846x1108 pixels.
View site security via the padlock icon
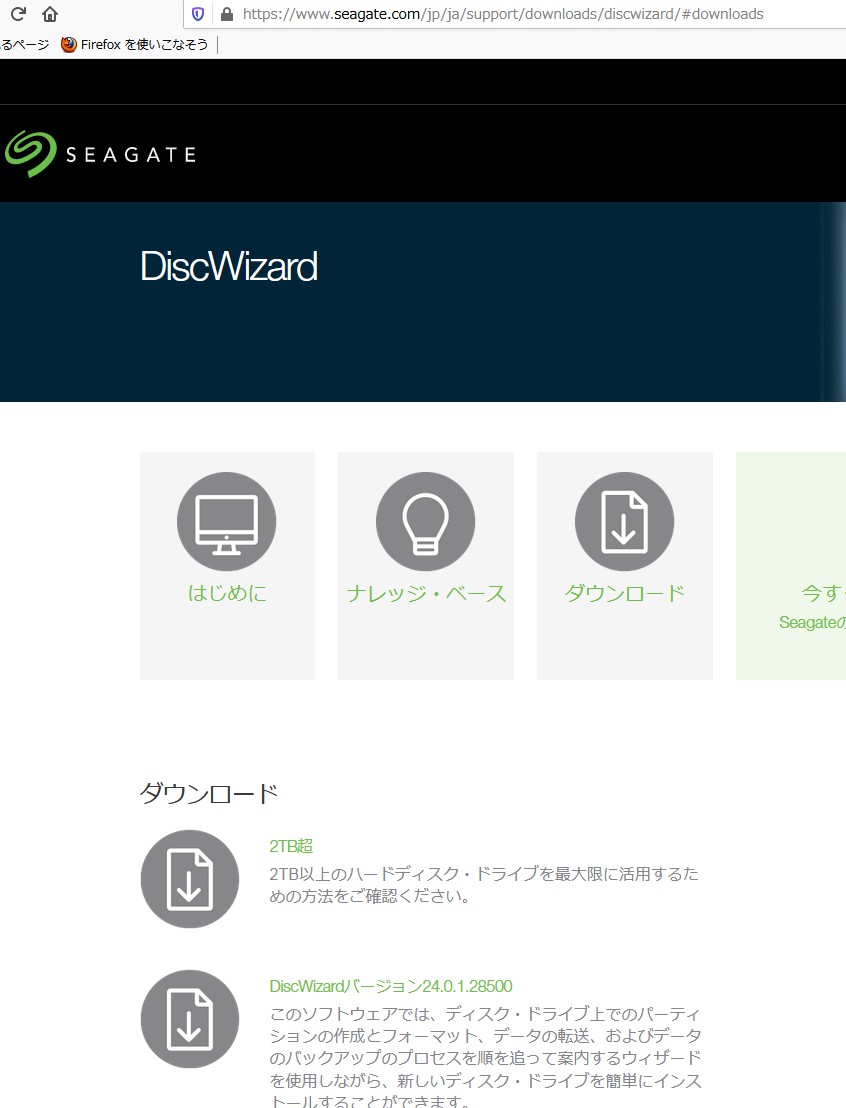[227, 14]
